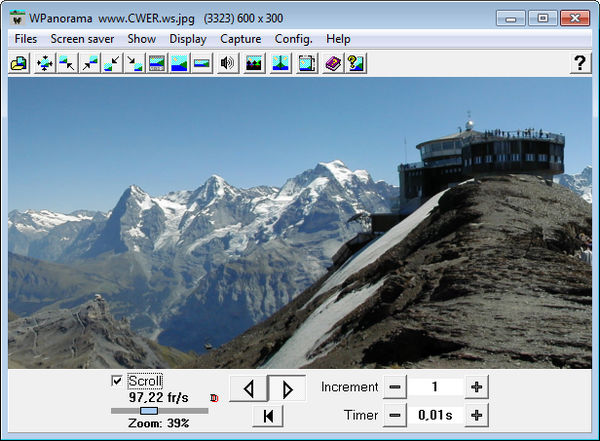Screen dimensions: 600x441
Task: Click the WPanorama title bar app icon
Action: coord(17,18)
